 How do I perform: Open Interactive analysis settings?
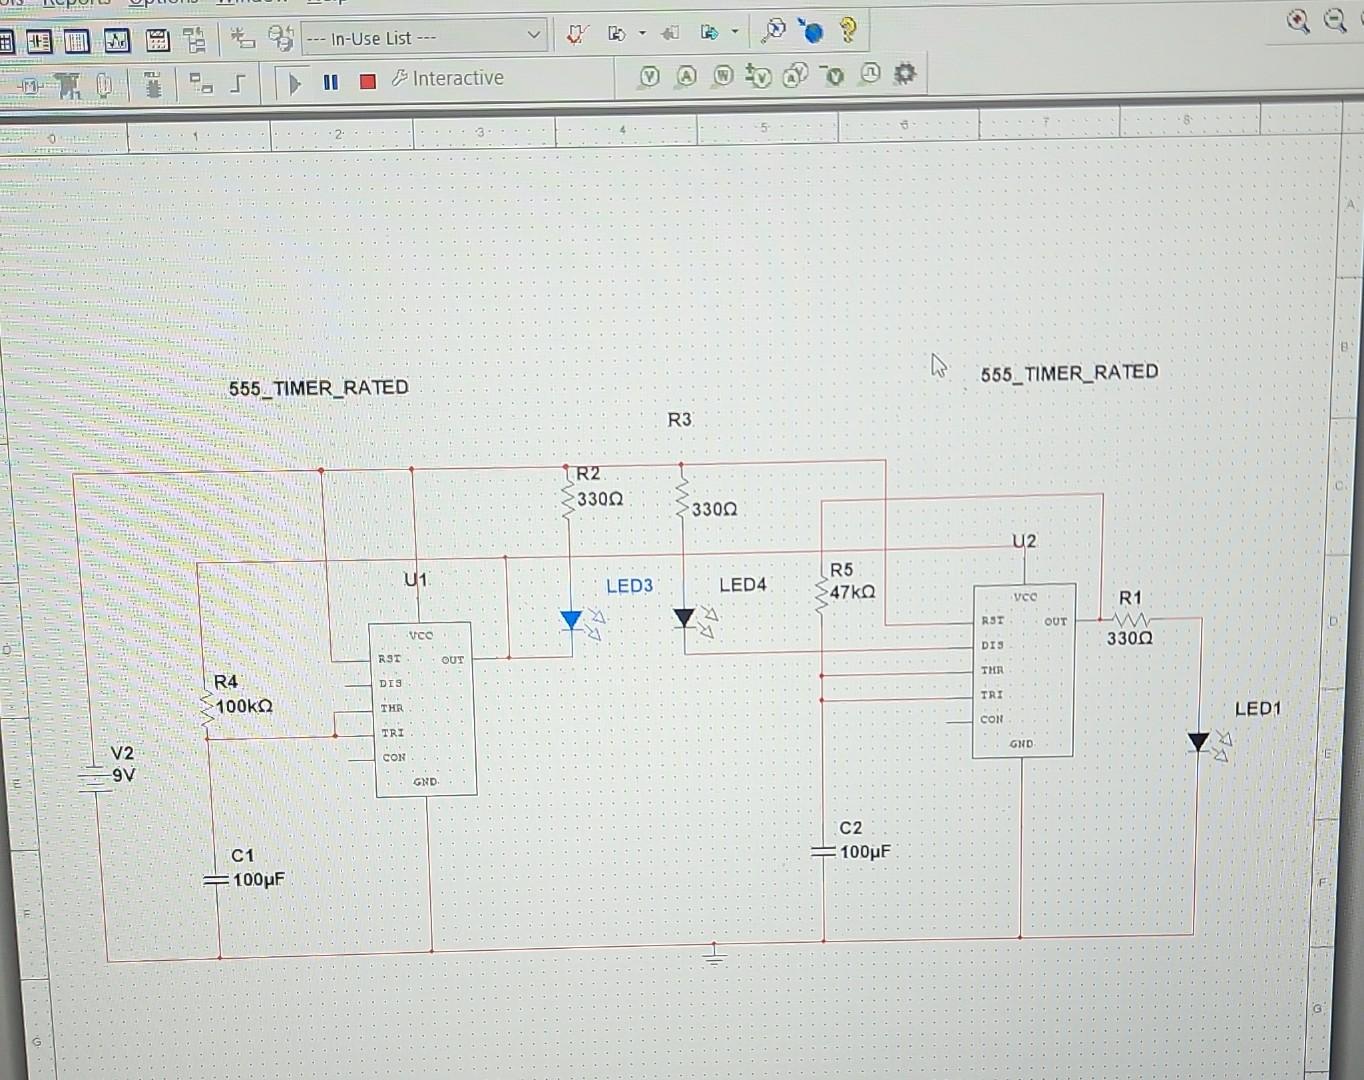point(448,78)
